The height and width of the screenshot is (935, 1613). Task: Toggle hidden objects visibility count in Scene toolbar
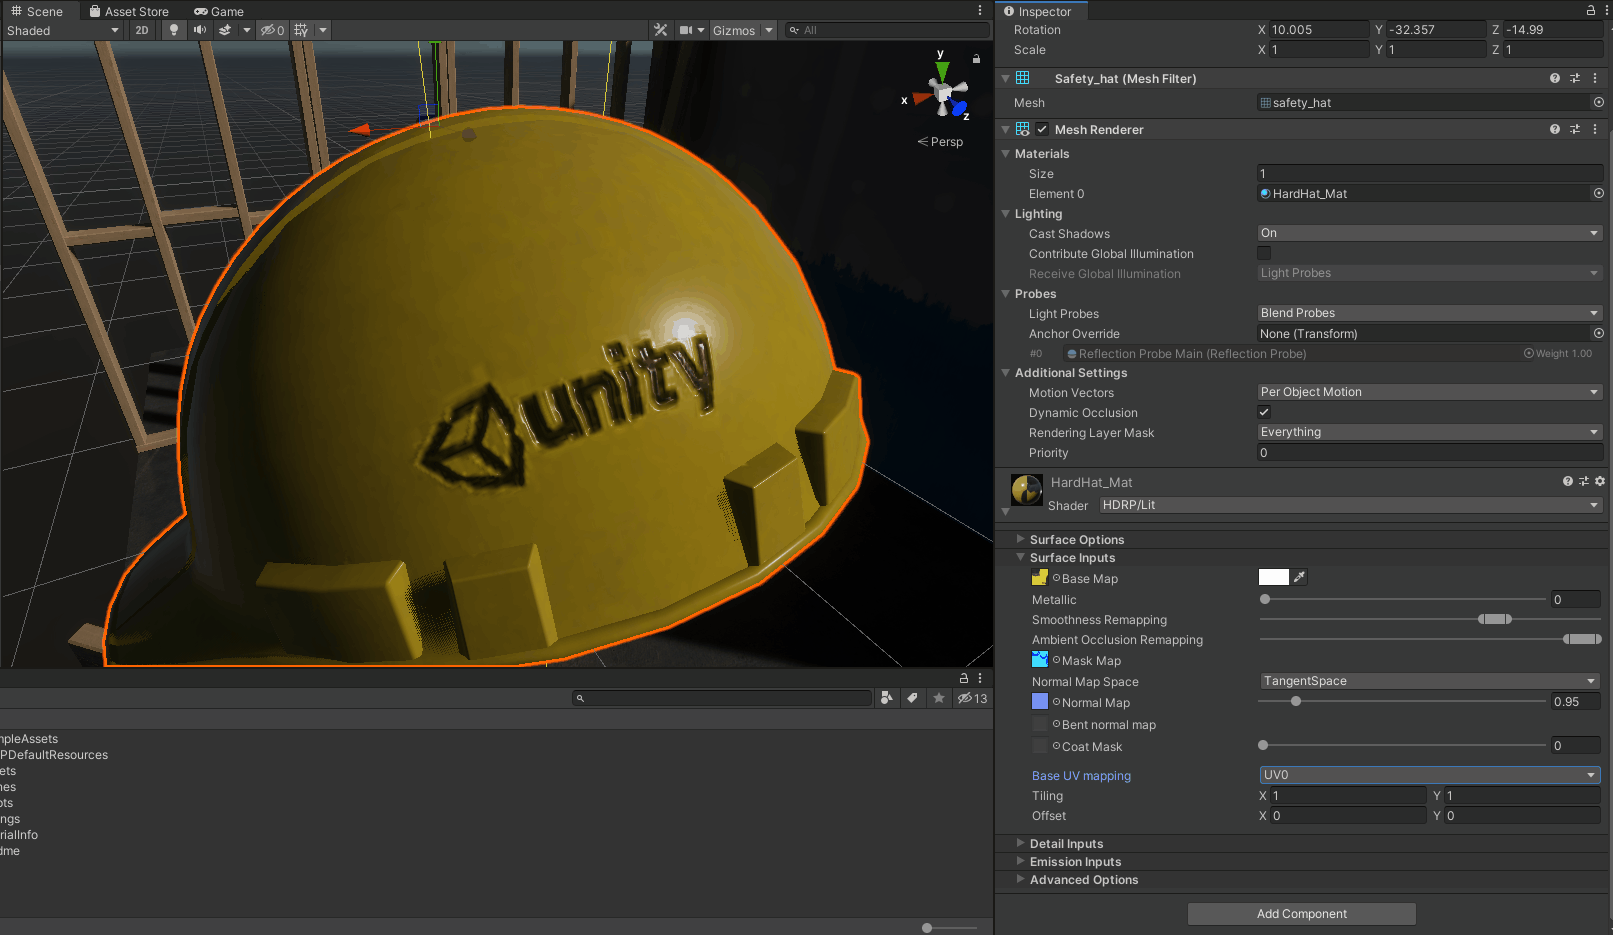[273, 30]
